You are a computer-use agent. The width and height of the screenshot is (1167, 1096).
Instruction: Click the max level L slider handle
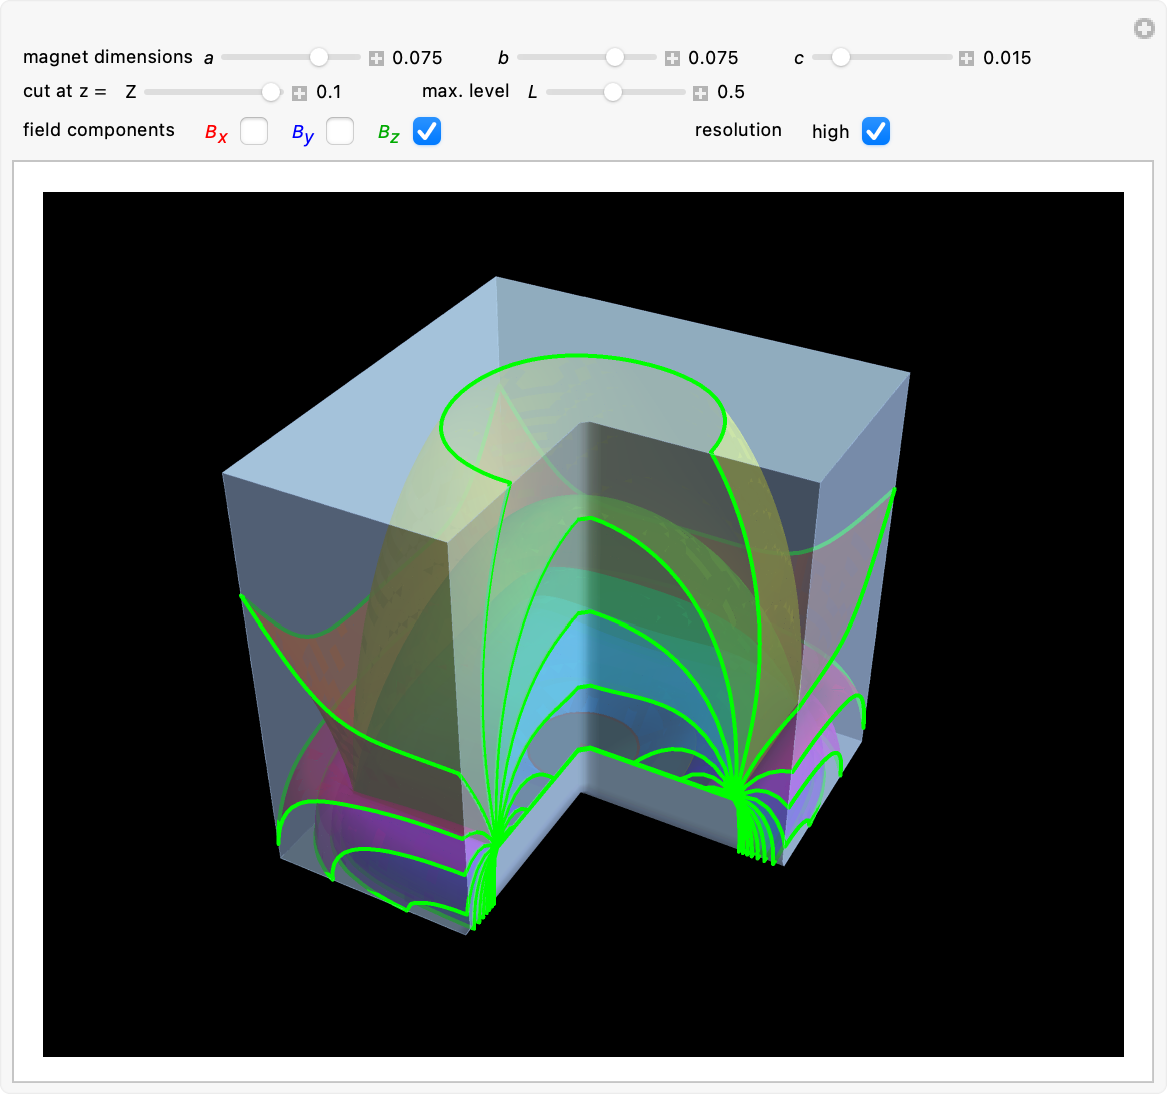(x=613, y=92)
